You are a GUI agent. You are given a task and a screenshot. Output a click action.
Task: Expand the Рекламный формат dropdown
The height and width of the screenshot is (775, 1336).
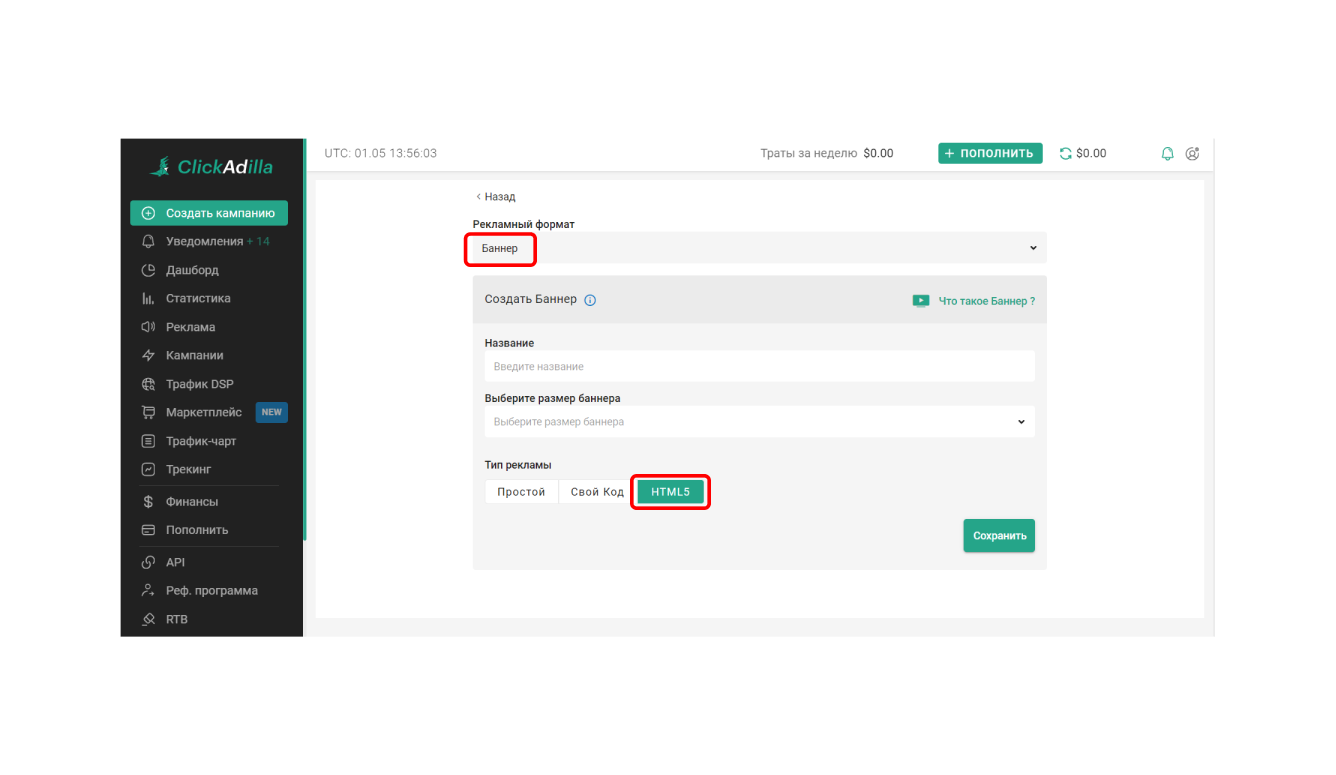point(759,248)
